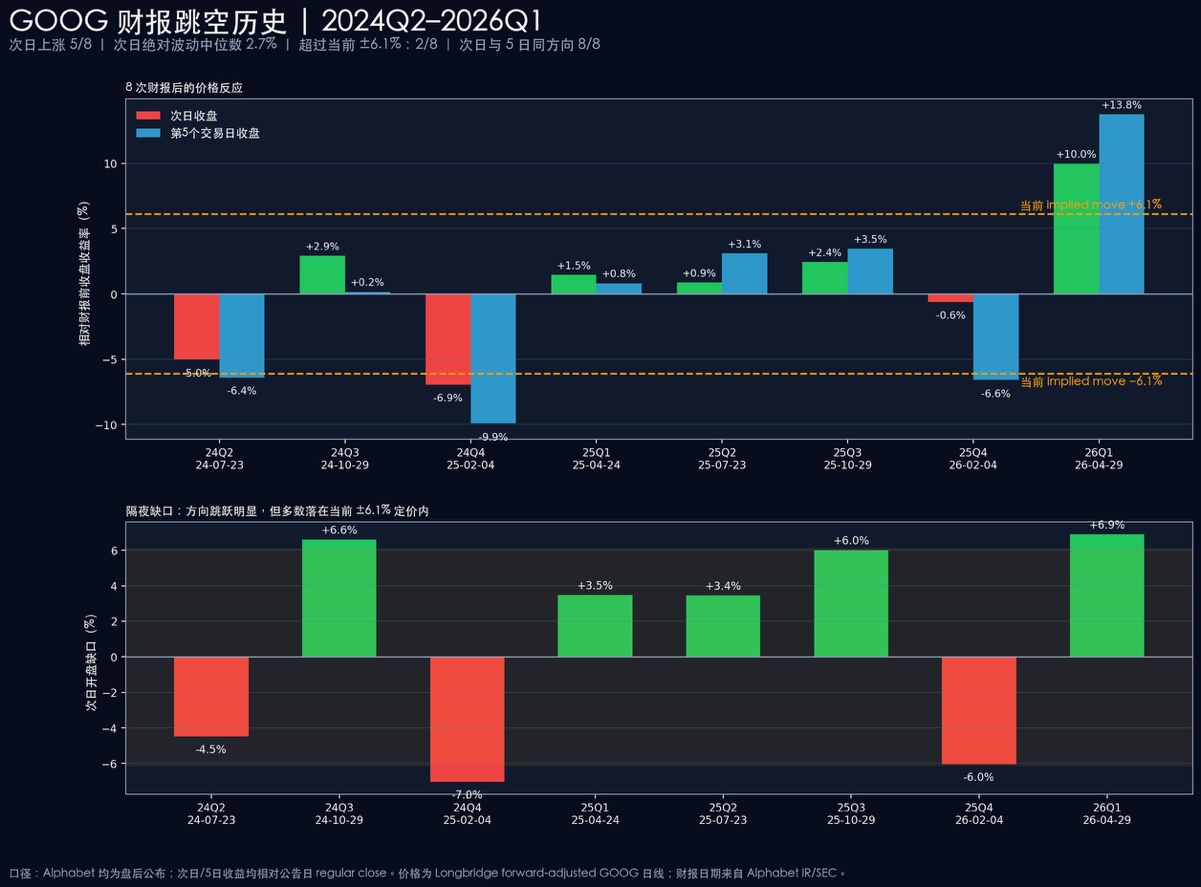1201x887 pixels.
Task: Click the footnote text starting with 口径
Action: point(428,873)
